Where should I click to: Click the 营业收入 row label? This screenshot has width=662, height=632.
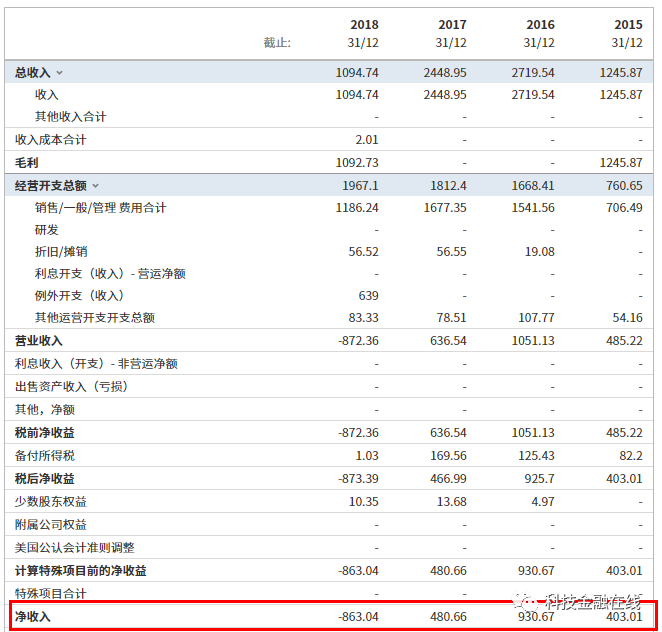tap(38, 341)
